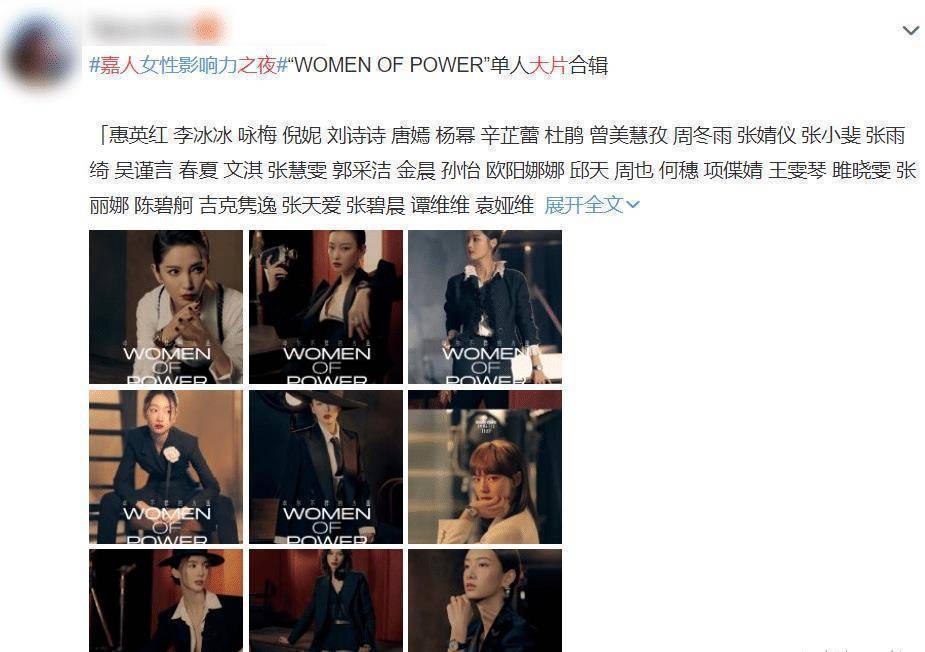This screenshot has height=652, width=925.
Task: Open bottom-left photo with hat and white collar
Action: [166, 601]
